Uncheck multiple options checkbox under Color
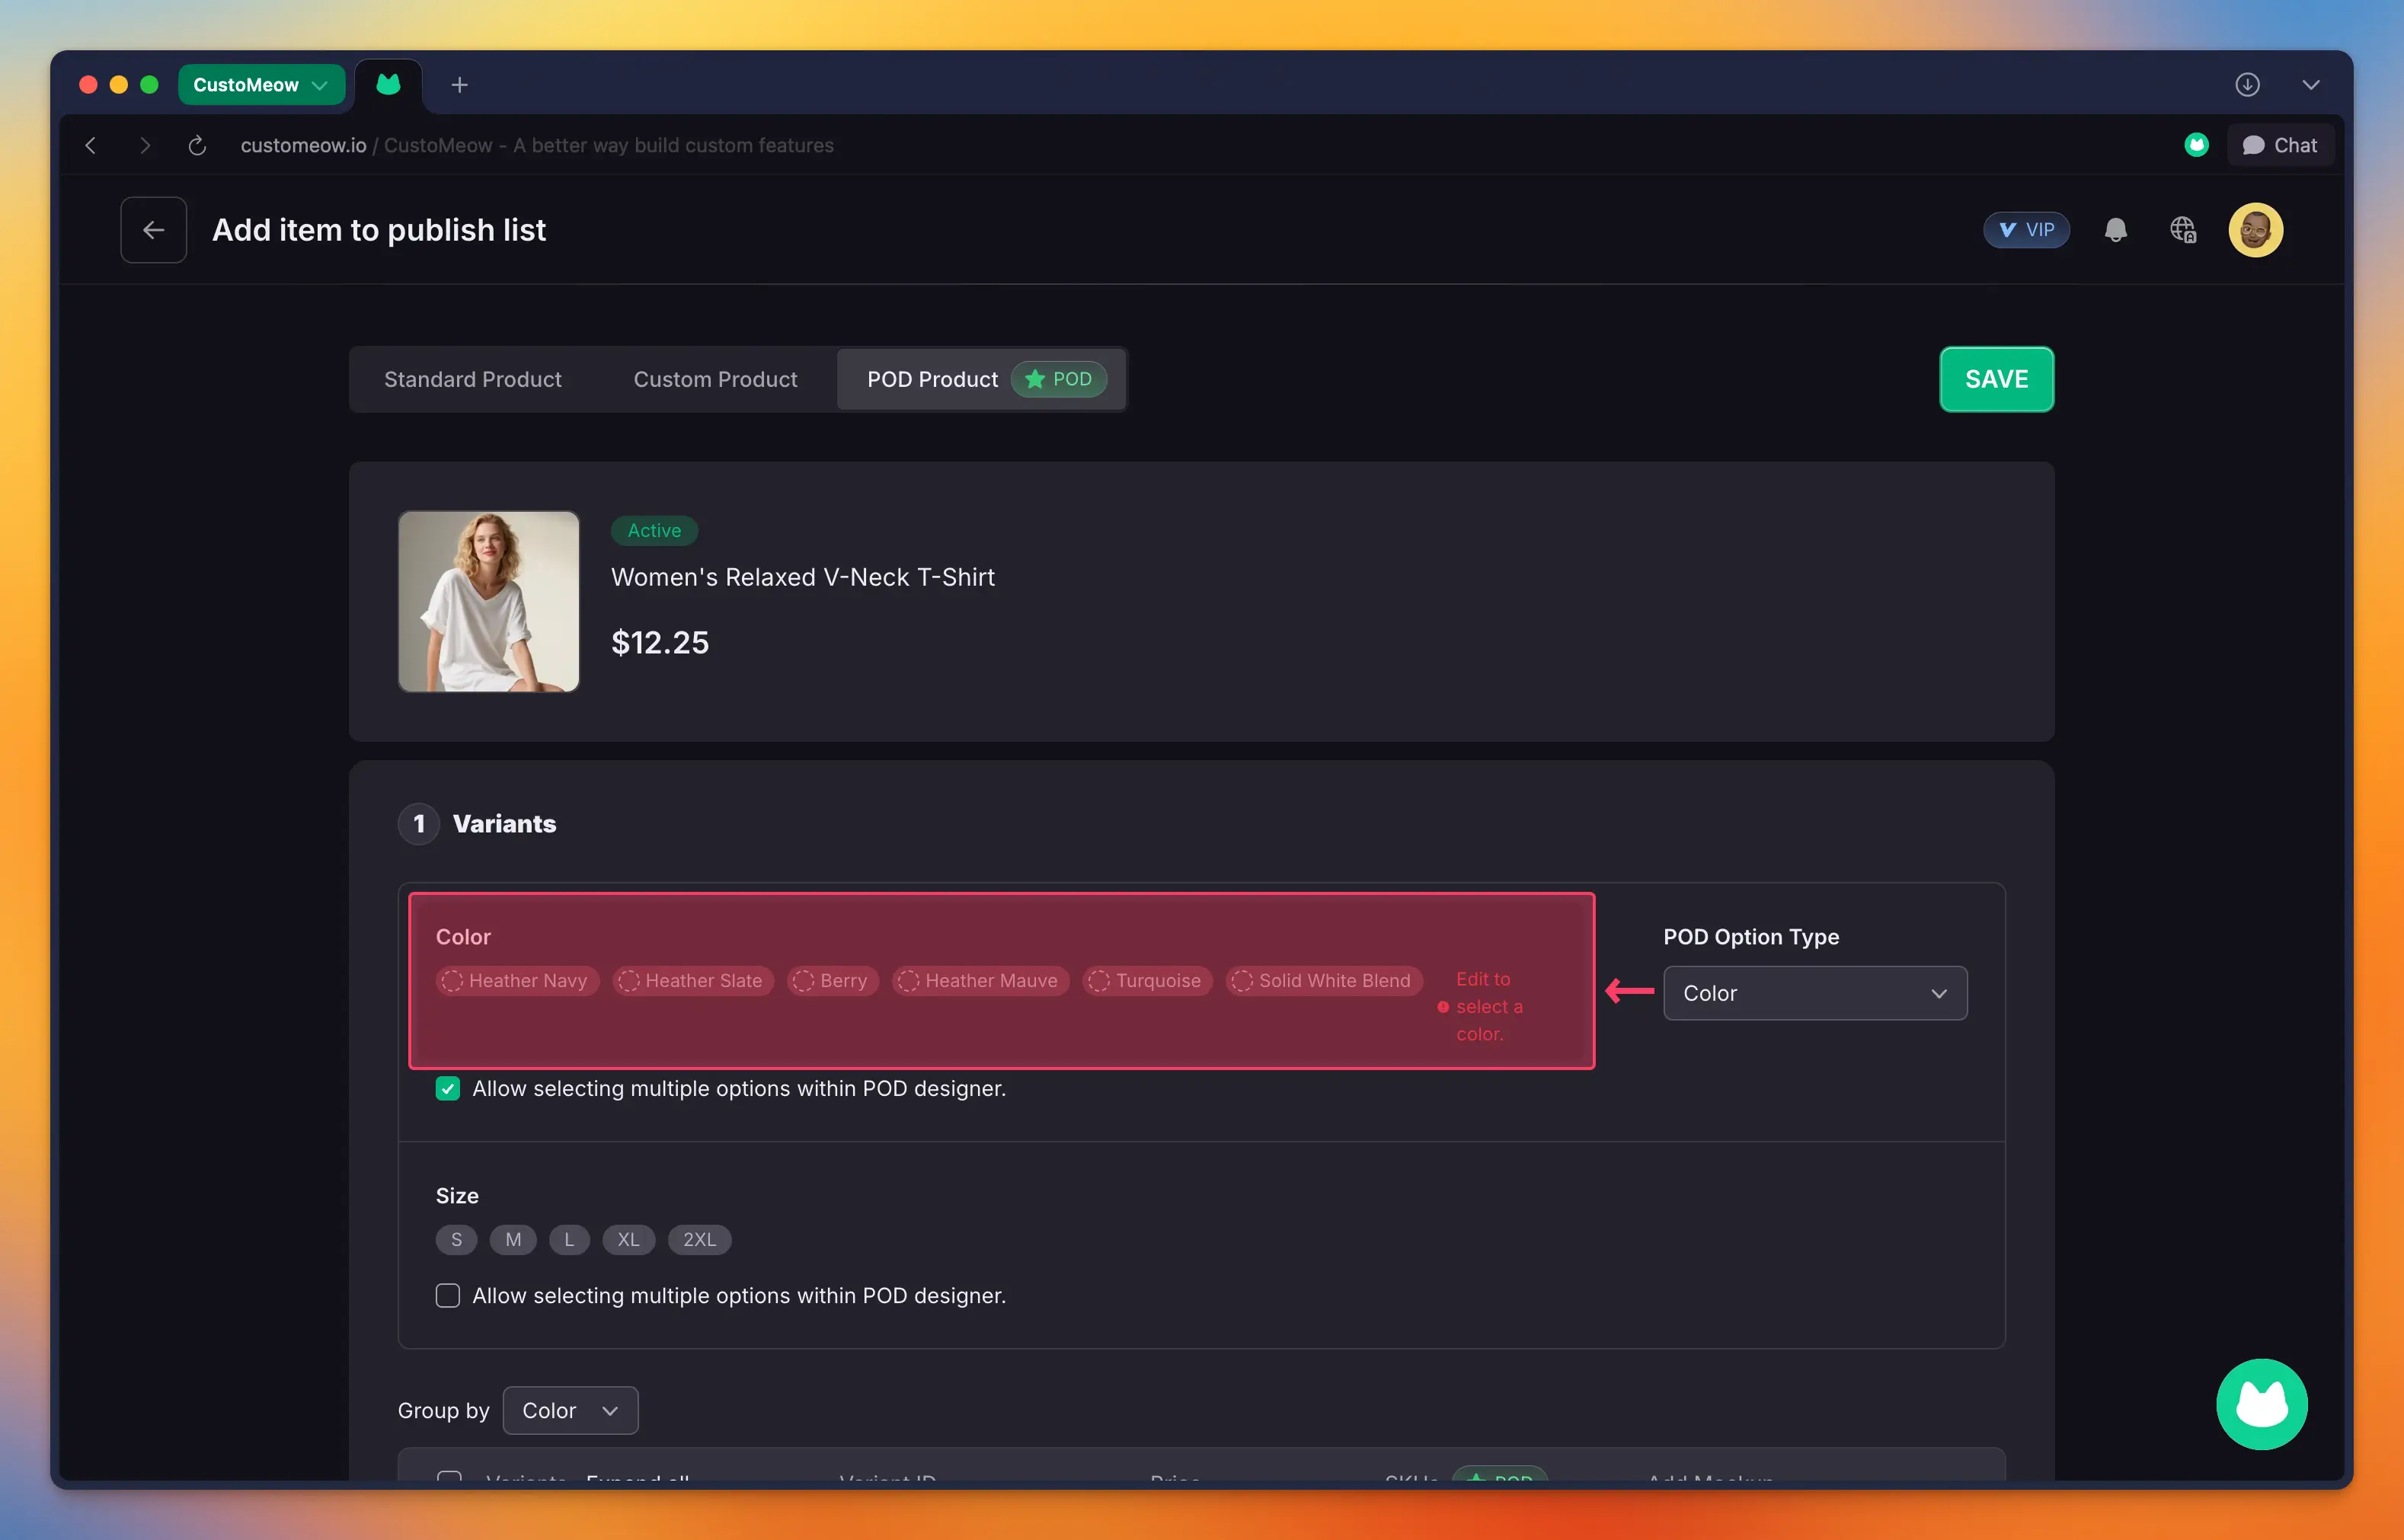This screenshot has height=1540, width=2404. click(448, 1089)
